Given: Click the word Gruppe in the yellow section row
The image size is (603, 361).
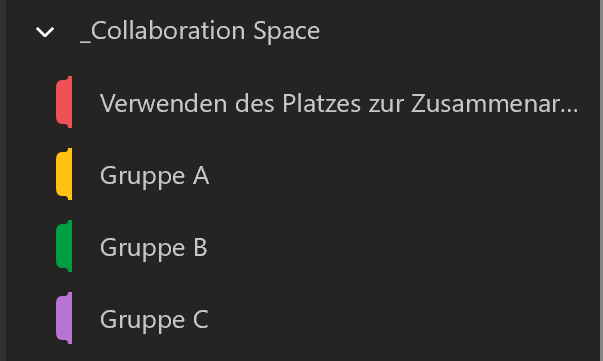Looking at the screenshot, I should [x=143, y=177].
